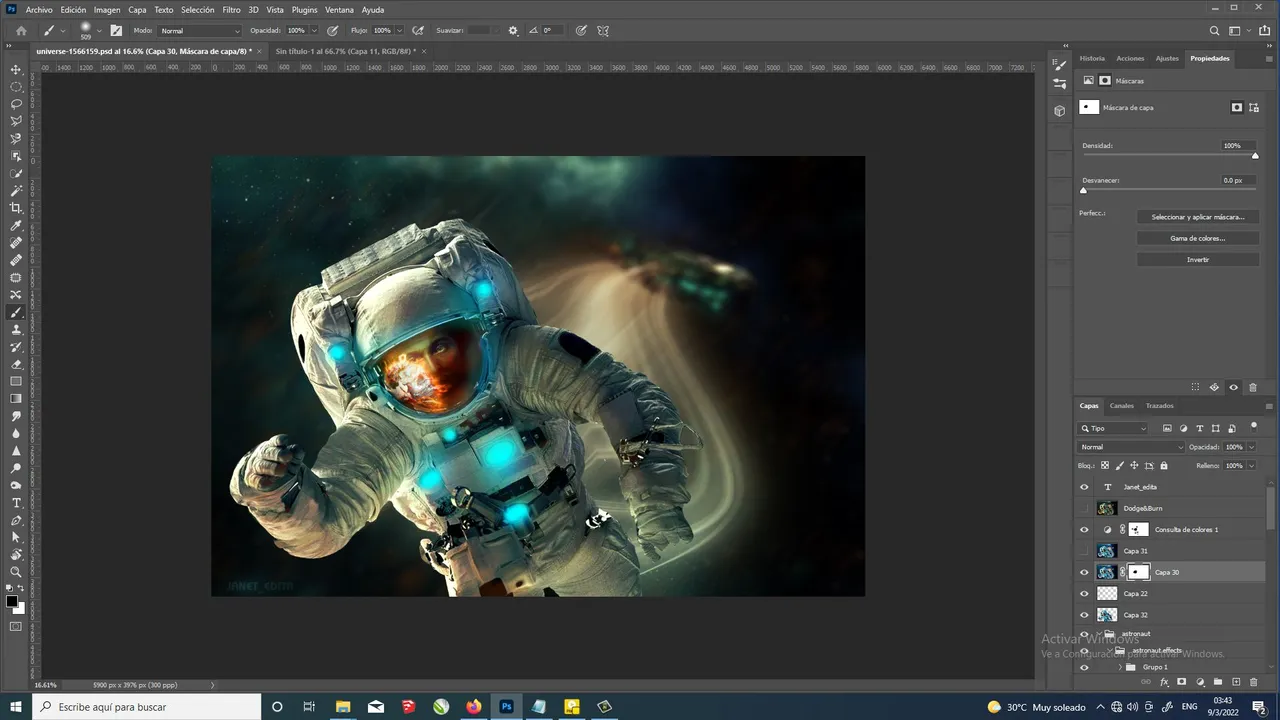Switch to the Historia tab
Screen dimensions: 1280x720
pyautogui.click(x=1092, y=58)
